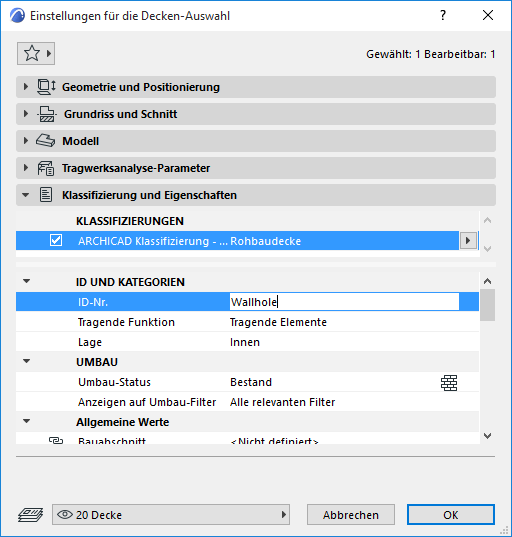Open the Rohbaudecke classification flyout arrow
This screenshot has height=537, width=512.
[468, 240]
